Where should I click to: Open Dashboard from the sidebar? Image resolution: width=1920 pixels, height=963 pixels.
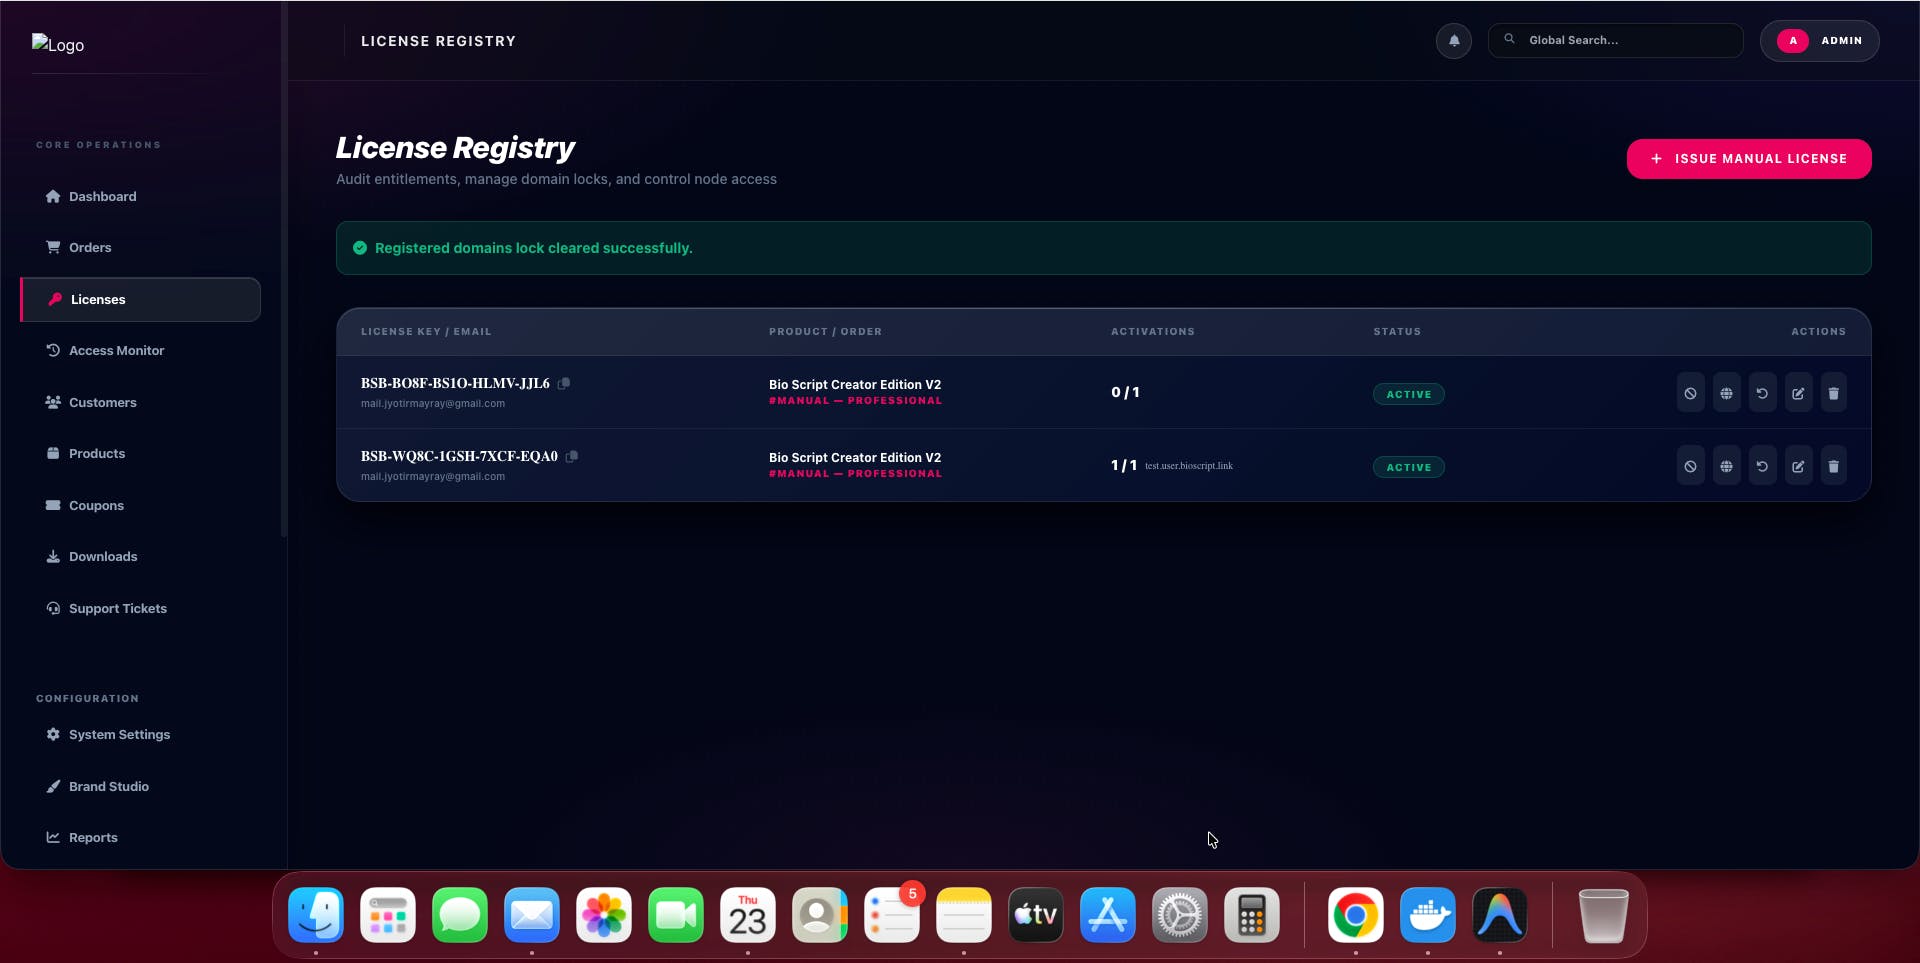(x=140, y=197)
